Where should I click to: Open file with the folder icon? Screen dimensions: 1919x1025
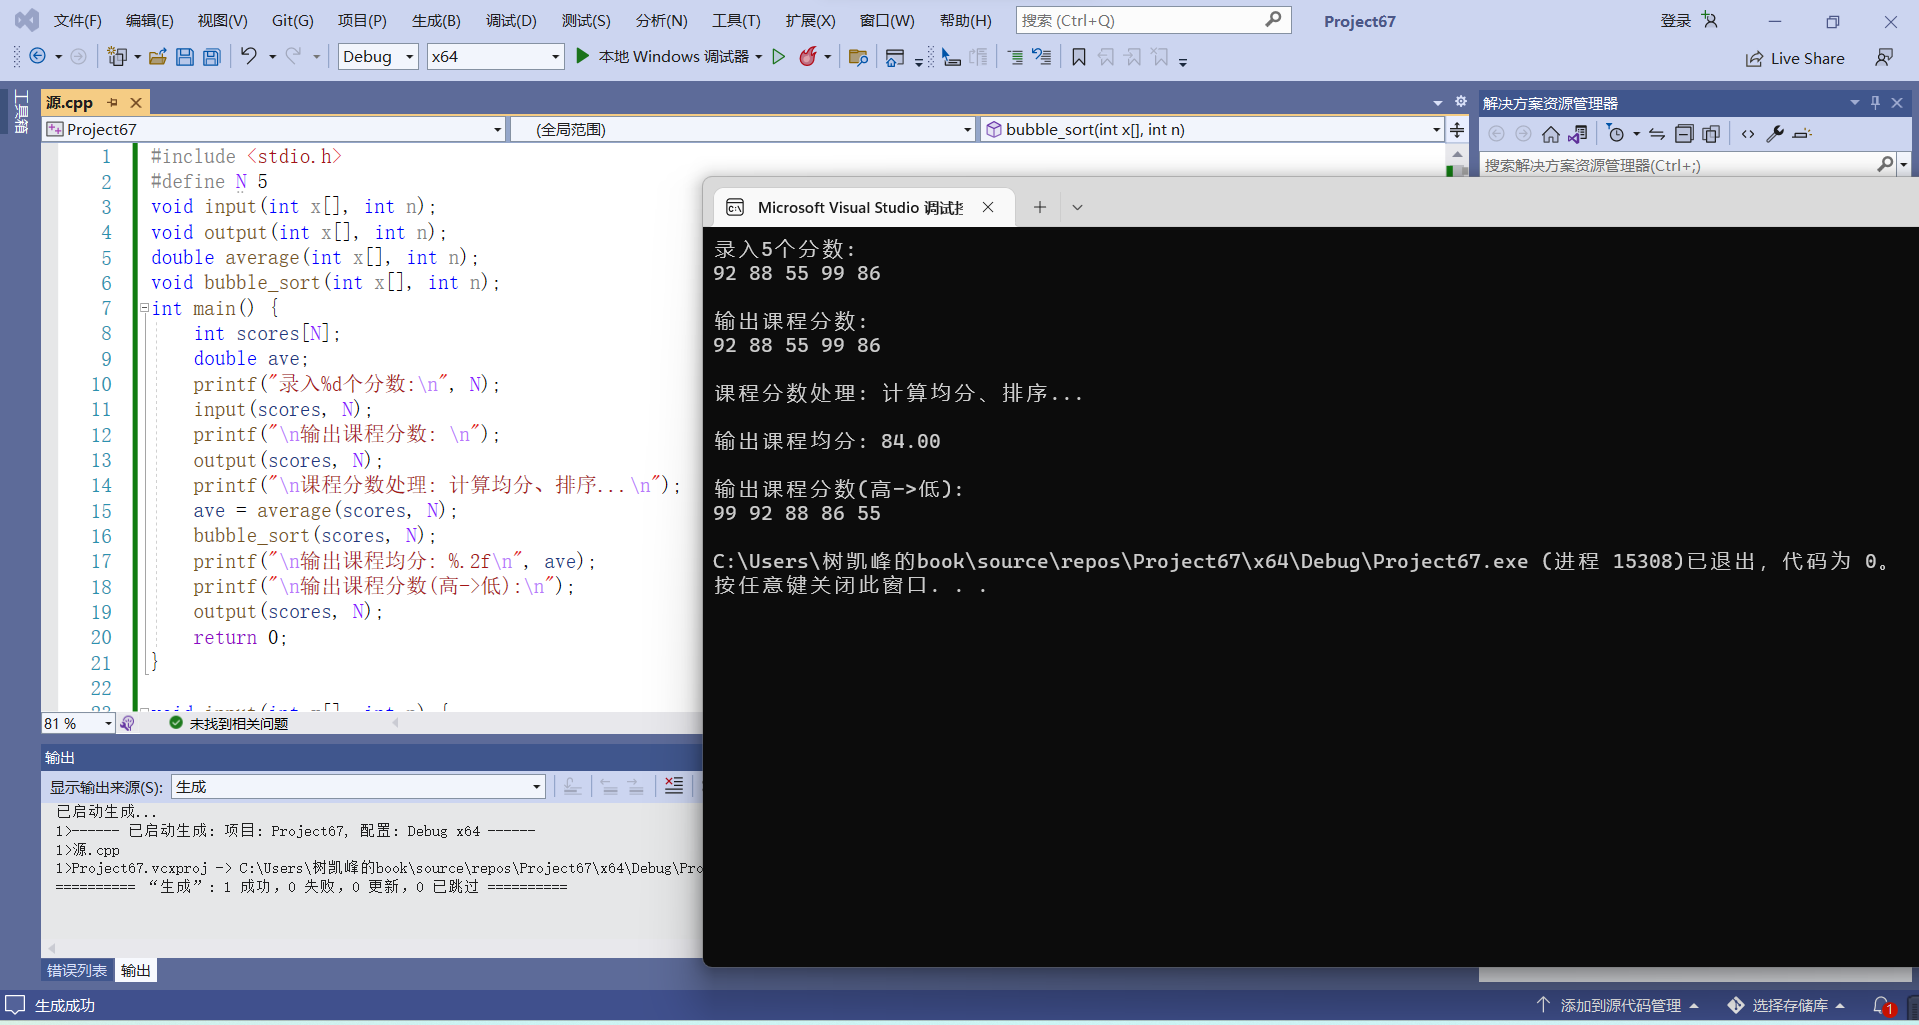[158, 57]
